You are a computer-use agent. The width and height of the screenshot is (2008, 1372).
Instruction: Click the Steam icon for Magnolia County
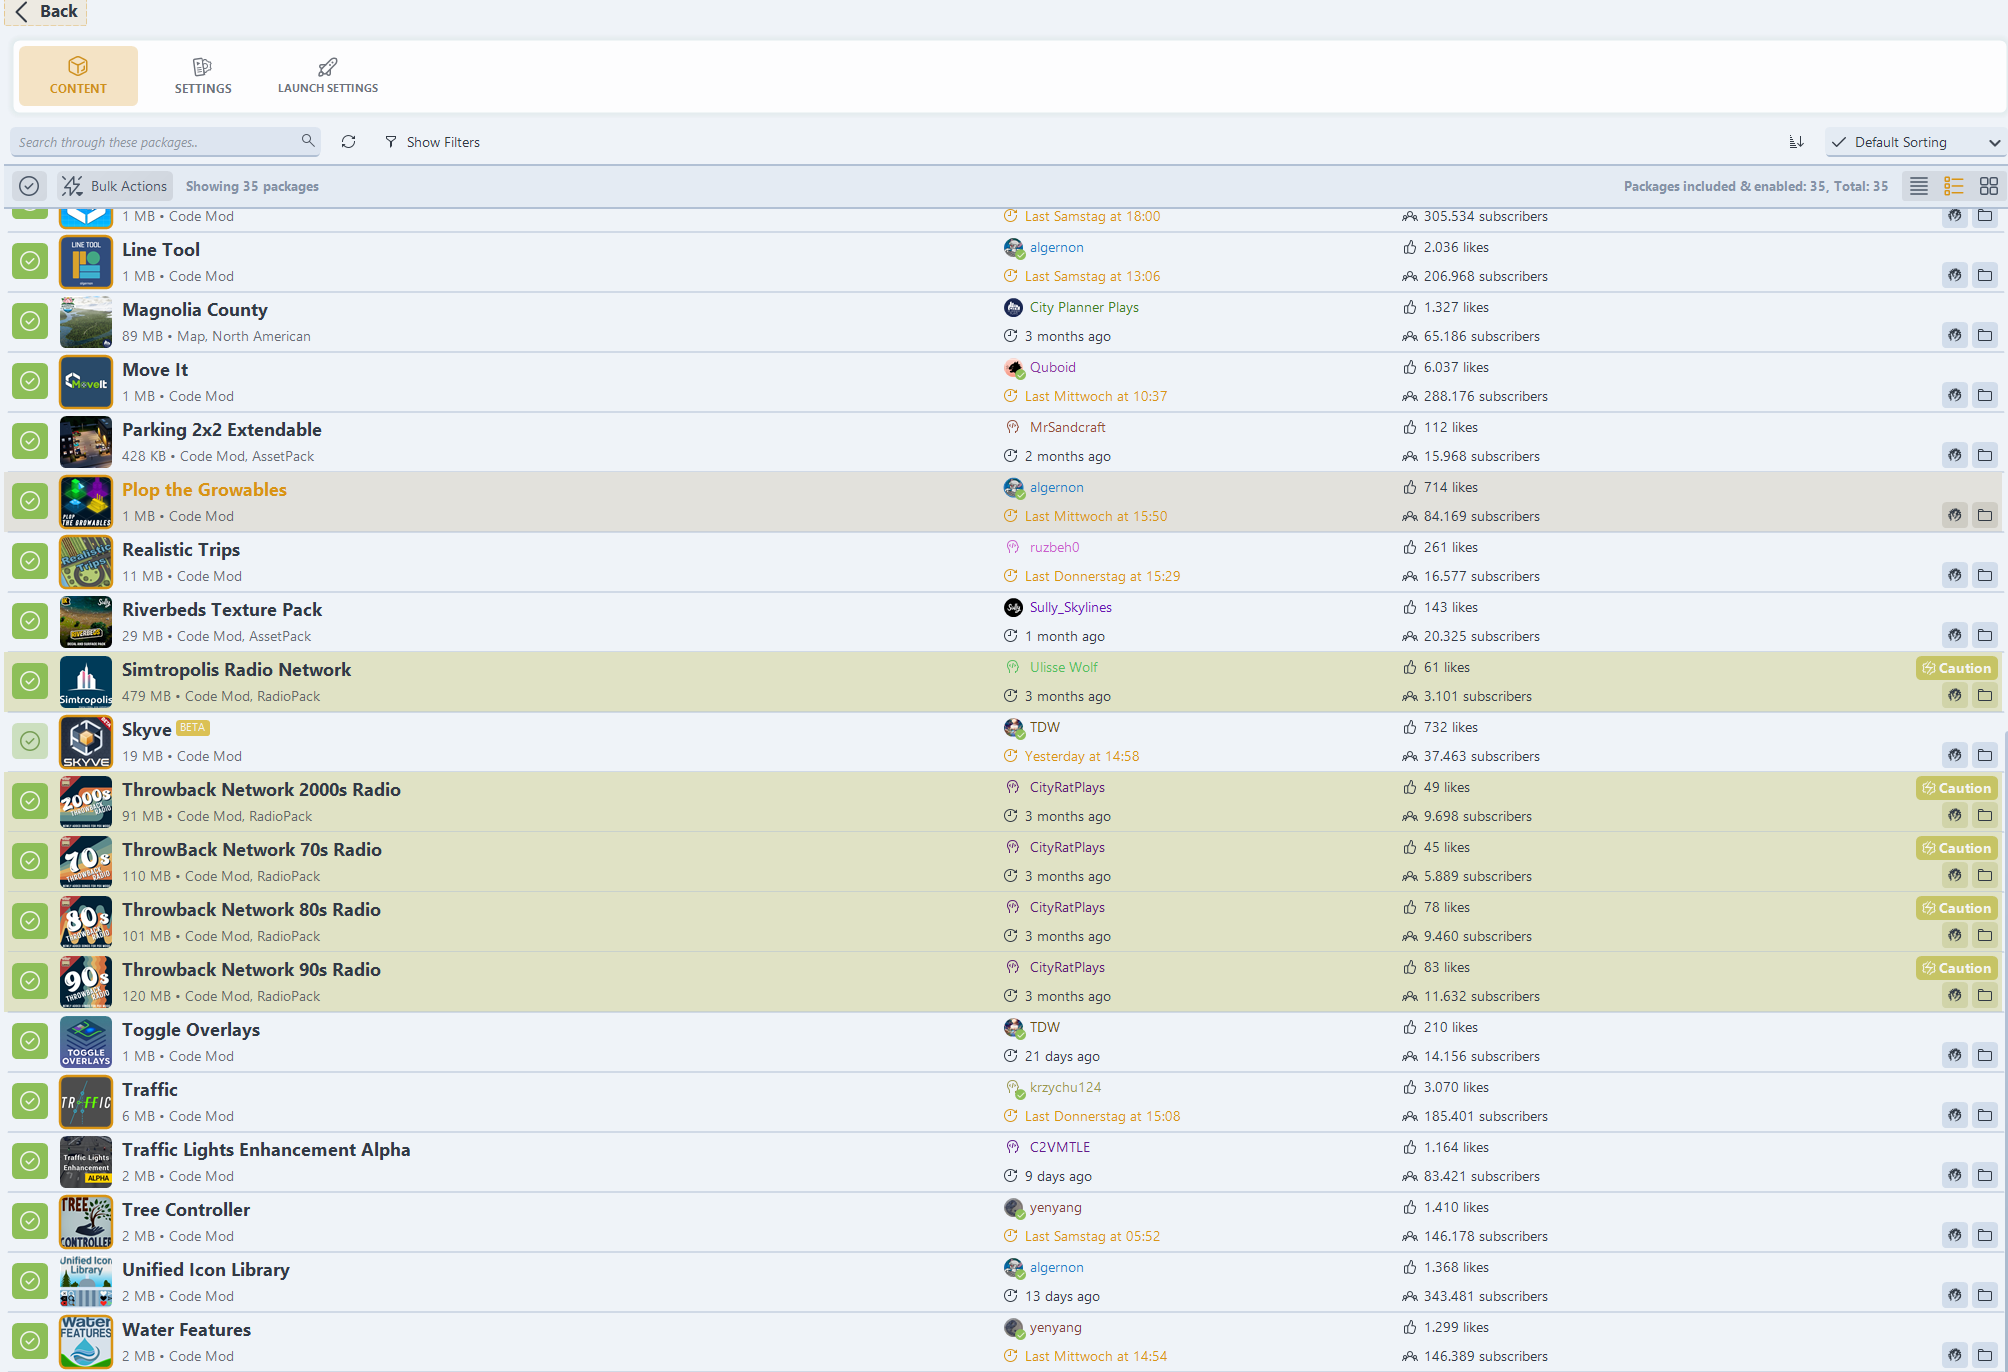[1954, 335]
